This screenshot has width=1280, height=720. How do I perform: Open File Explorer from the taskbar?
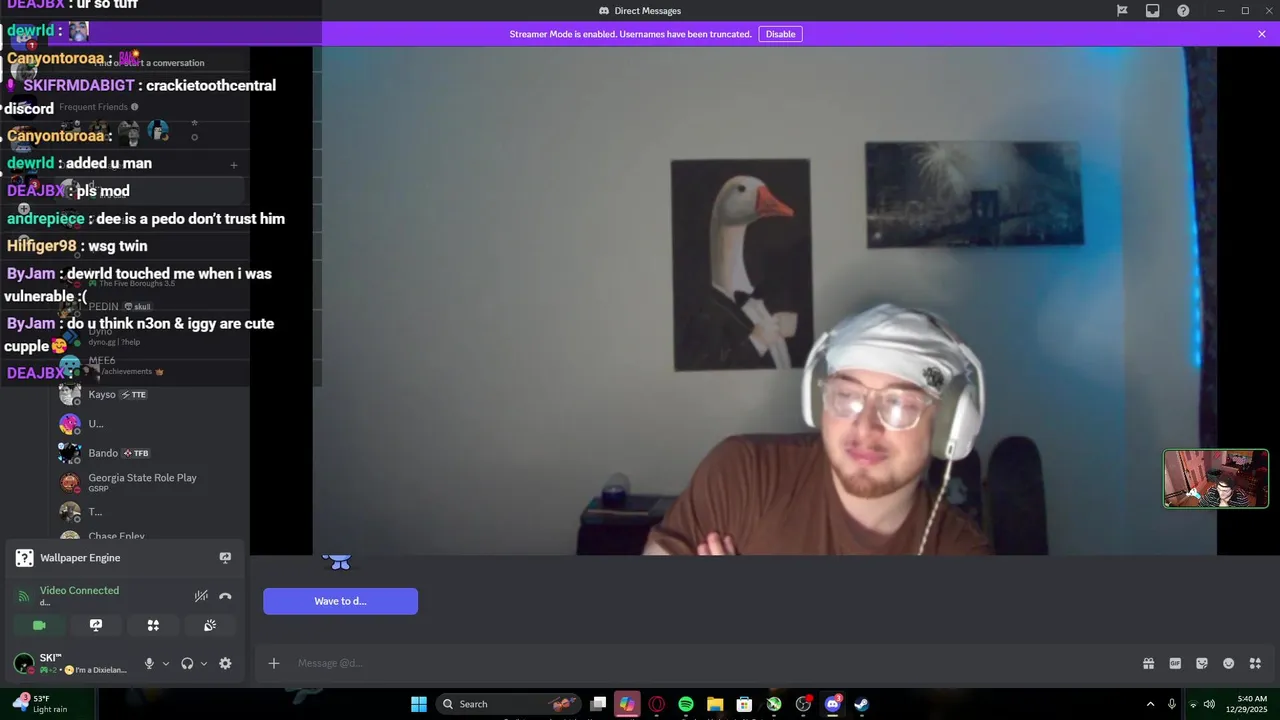coord(715,704)
